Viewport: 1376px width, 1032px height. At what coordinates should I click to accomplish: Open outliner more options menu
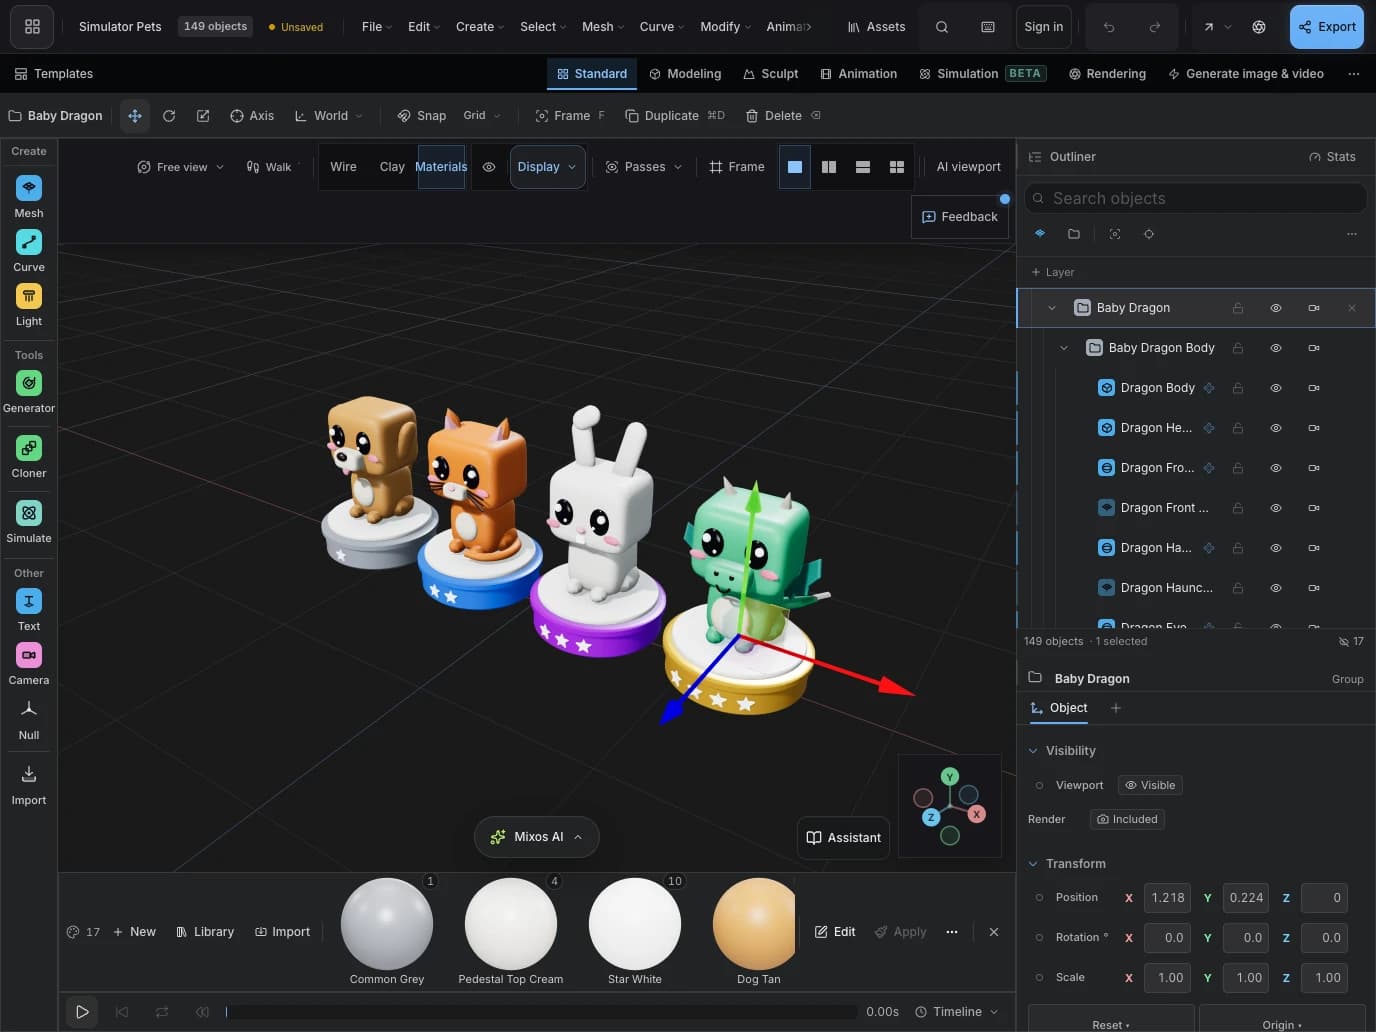tap(1352, 234)
